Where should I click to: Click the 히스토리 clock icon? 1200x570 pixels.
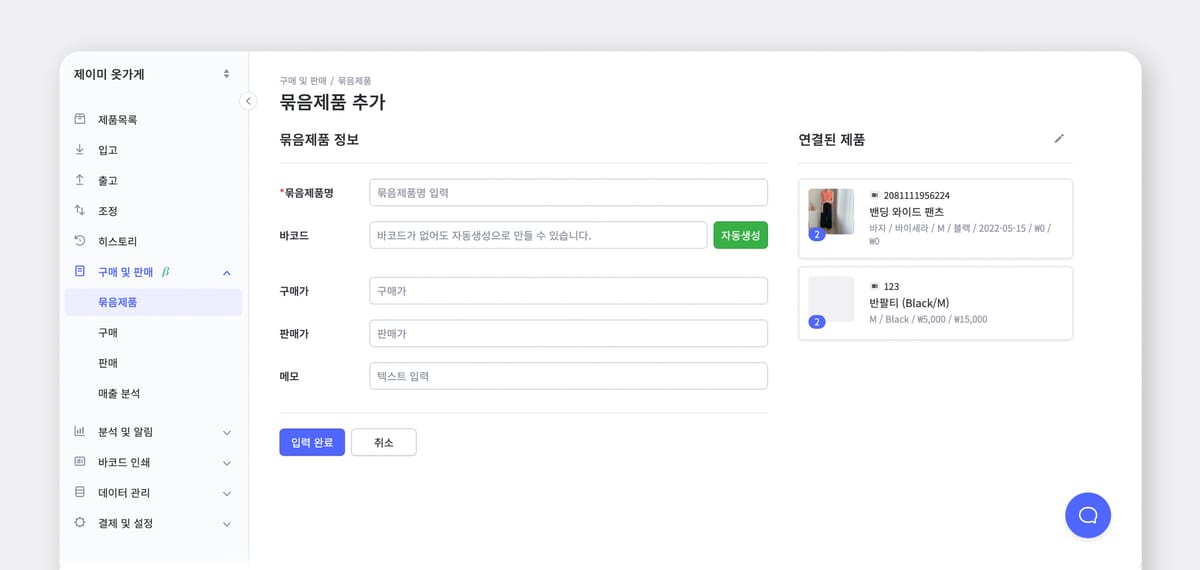pyautogui.click(x=80, y=241)
